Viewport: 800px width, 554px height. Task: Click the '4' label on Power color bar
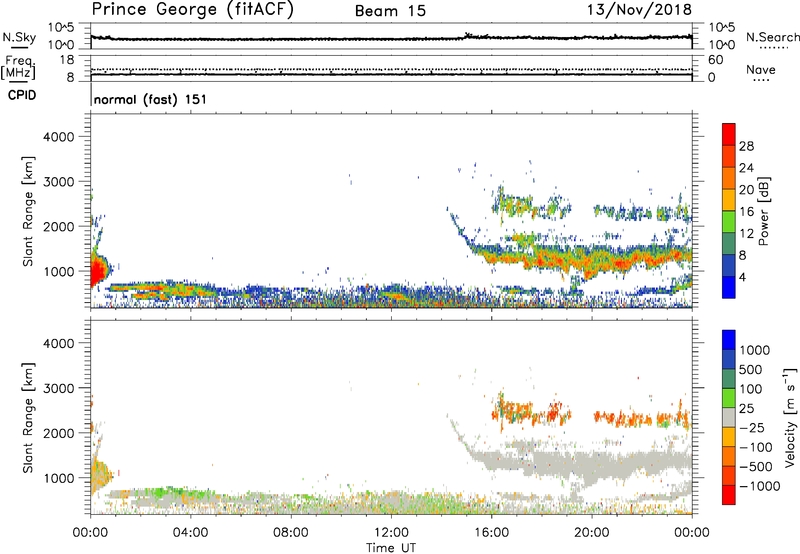[742, 277]
